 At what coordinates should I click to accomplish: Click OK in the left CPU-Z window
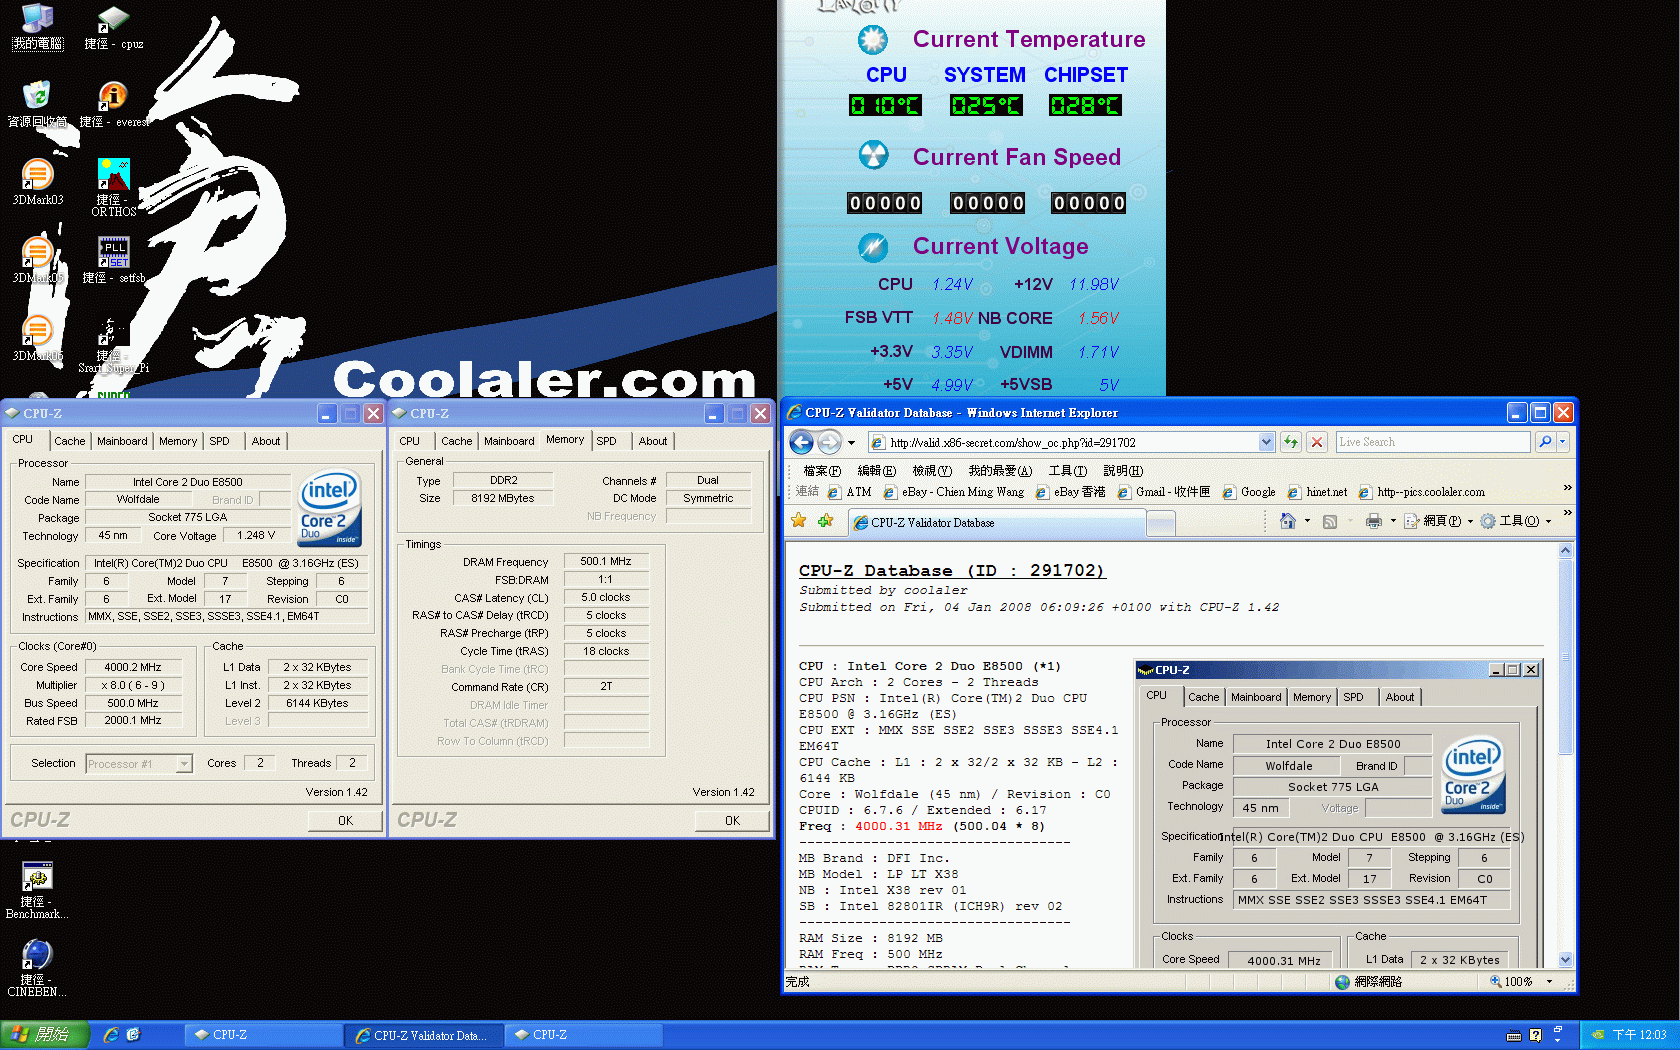[345, 820]
